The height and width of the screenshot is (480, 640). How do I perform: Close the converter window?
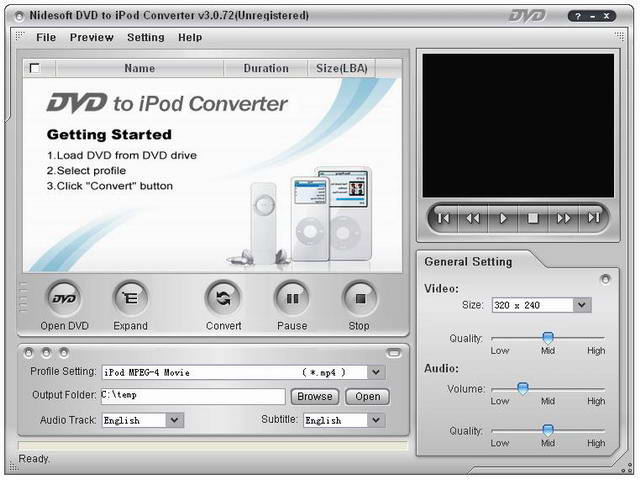pyautogui.click(x=607, y=16)
